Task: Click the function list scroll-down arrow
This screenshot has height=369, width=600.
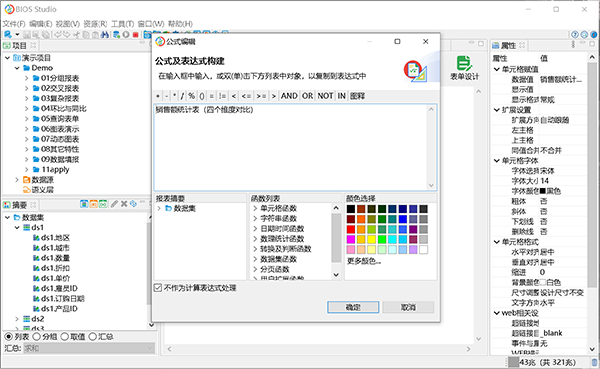Action: click(x=336, y=274)
